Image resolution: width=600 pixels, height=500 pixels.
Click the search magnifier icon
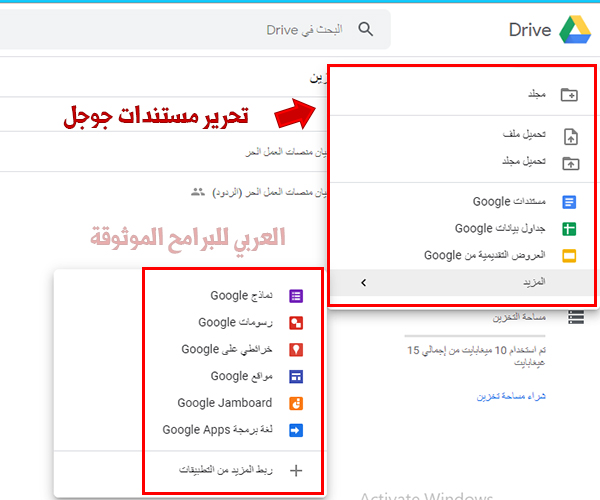pos(365,29)
